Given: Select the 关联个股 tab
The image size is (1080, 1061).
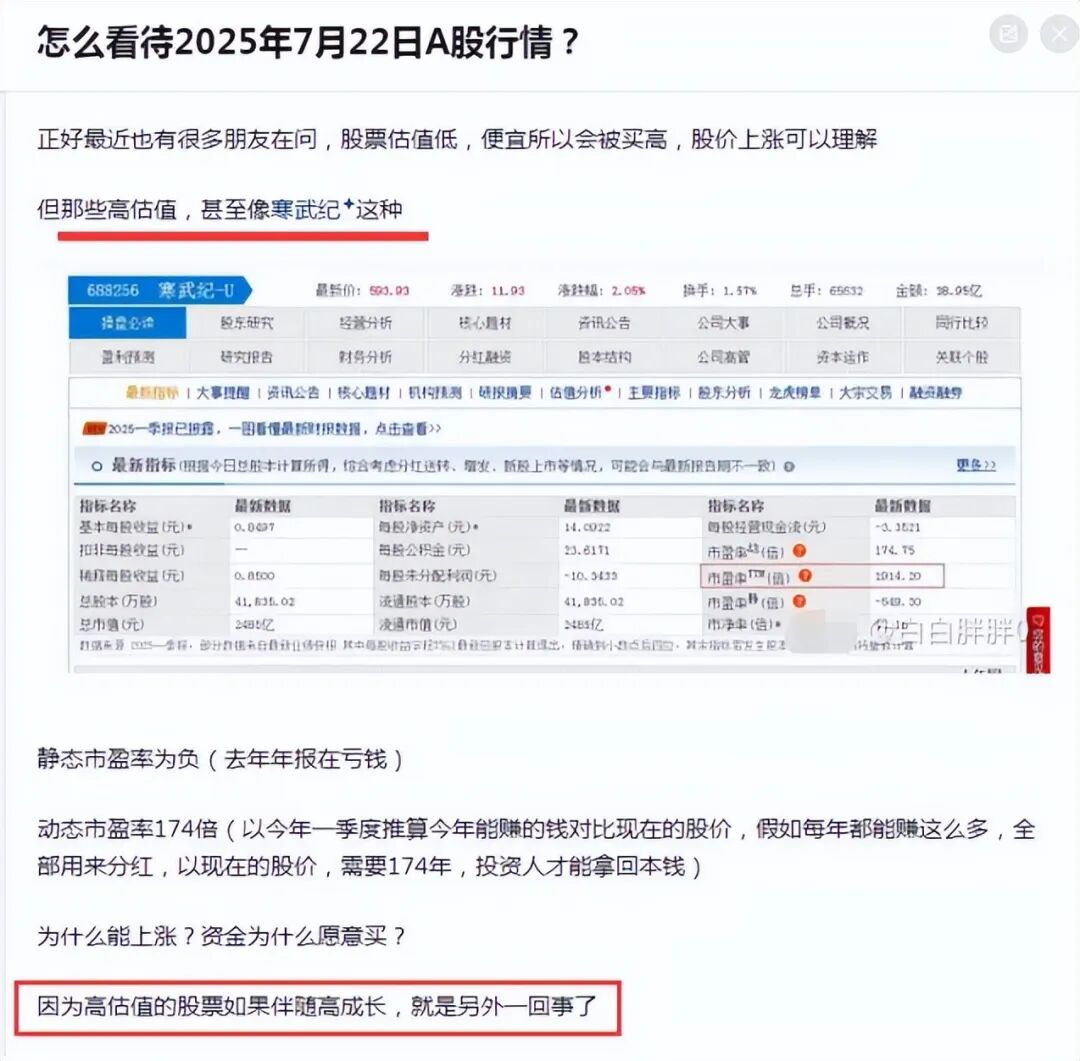Looking at the screenshot, I should [962, 357].
